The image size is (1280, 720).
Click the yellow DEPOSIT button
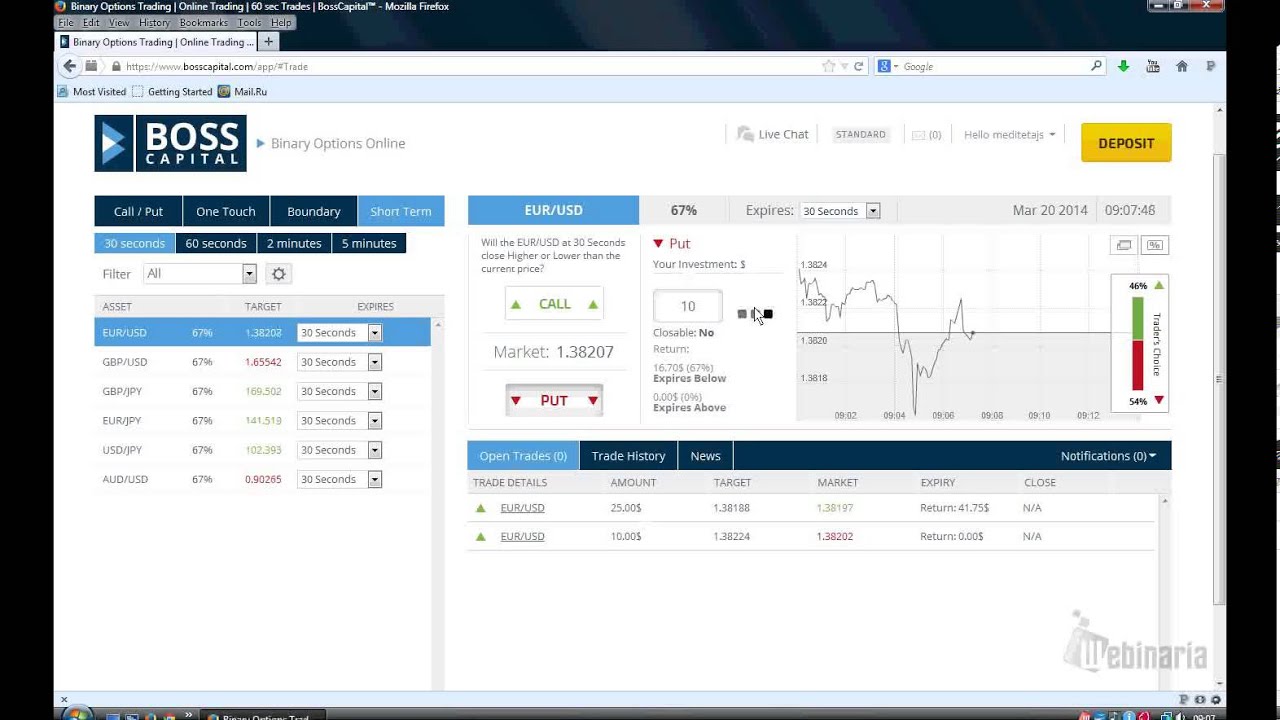1126,143
